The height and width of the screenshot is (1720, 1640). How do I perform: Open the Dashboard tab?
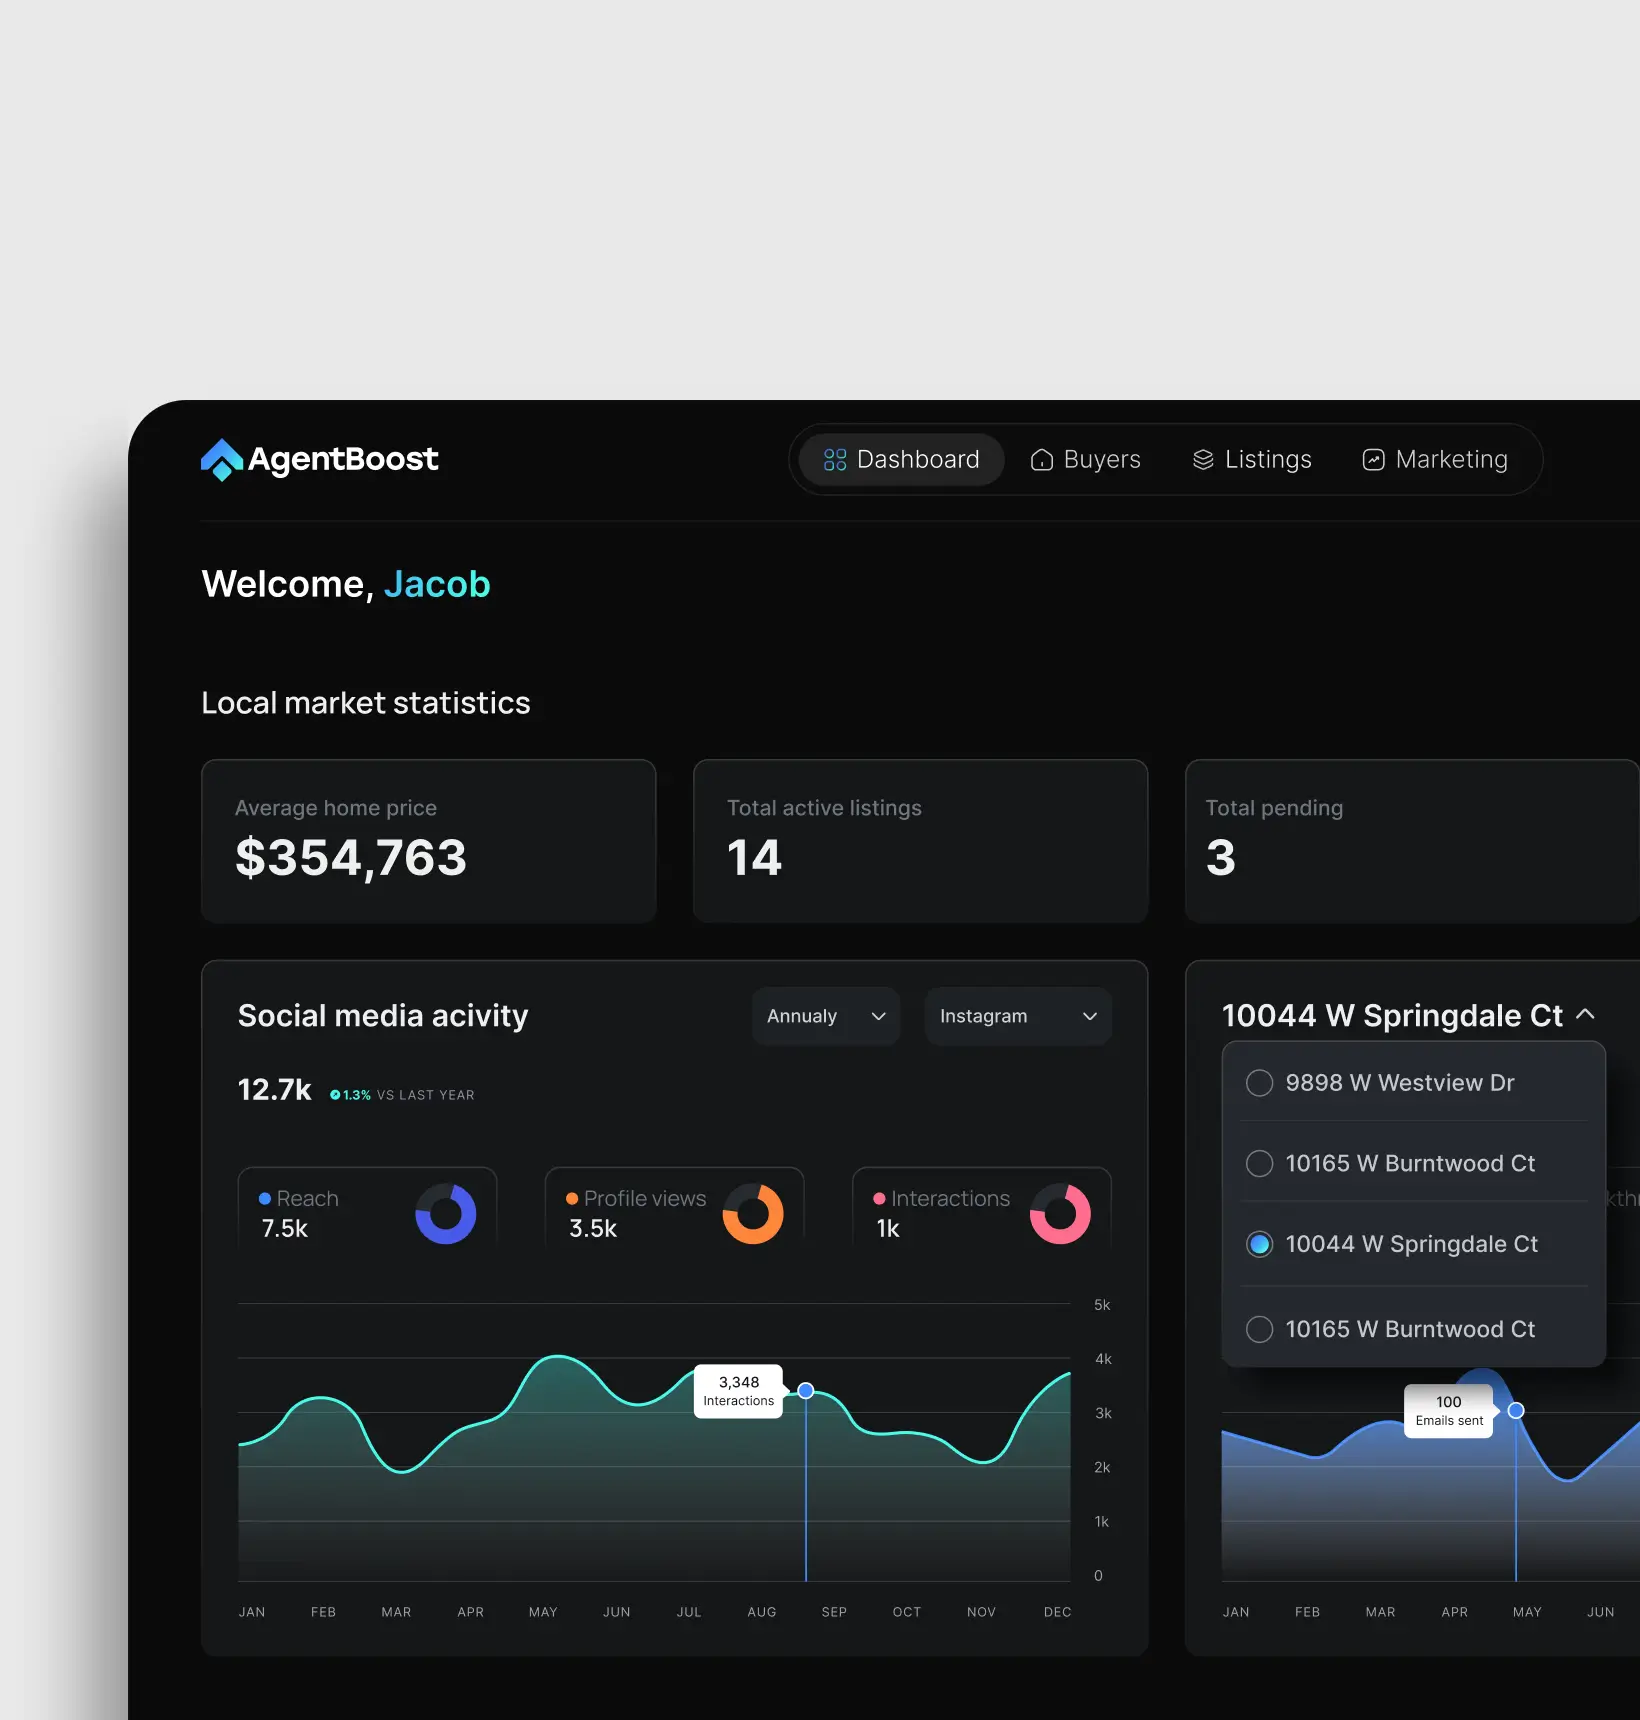pos(901,460)
